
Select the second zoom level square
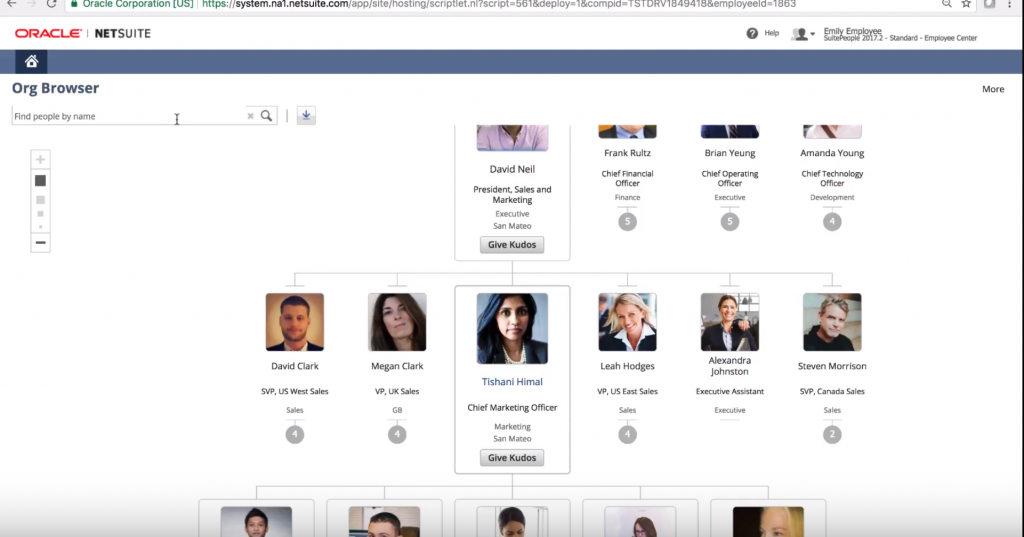pyautogui.click(x=40, y=200)
